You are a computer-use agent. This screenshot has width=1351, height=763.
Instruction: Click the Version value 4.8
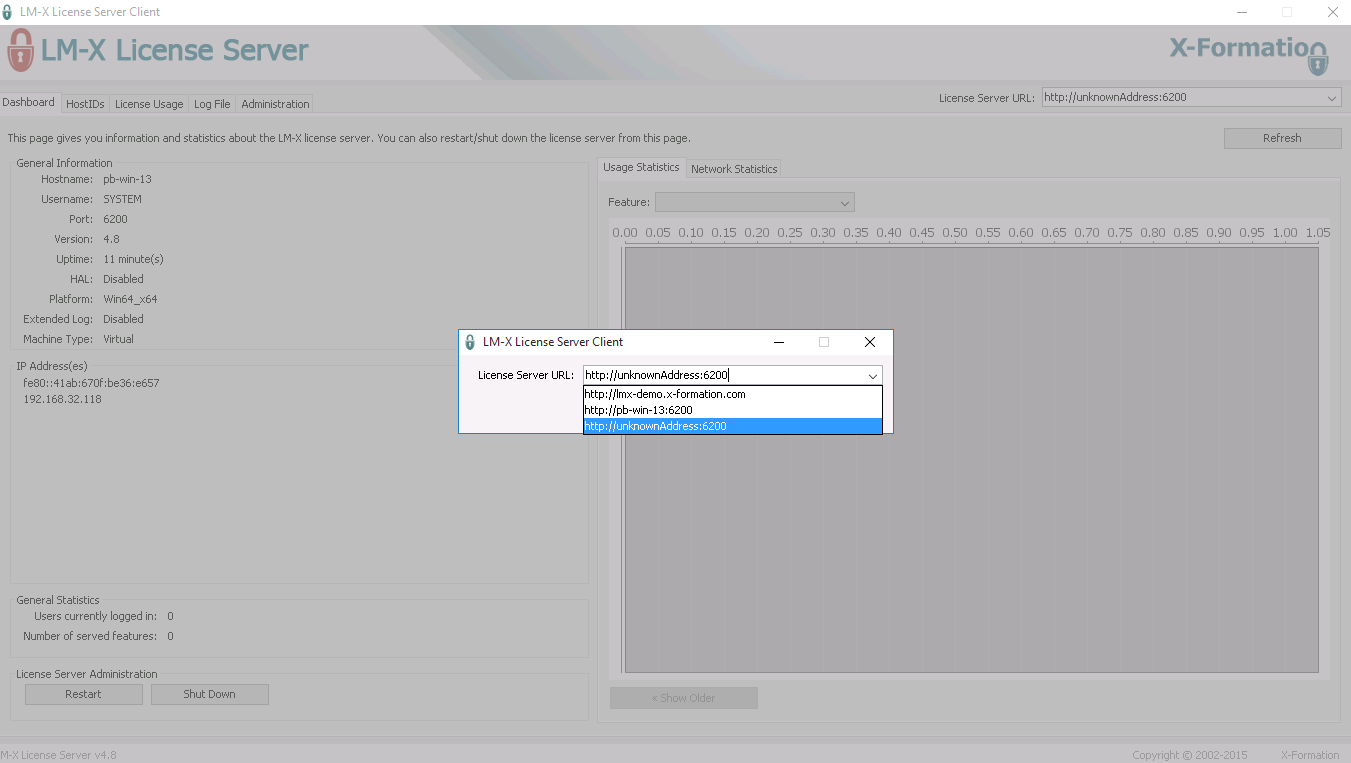click(111, 239)
